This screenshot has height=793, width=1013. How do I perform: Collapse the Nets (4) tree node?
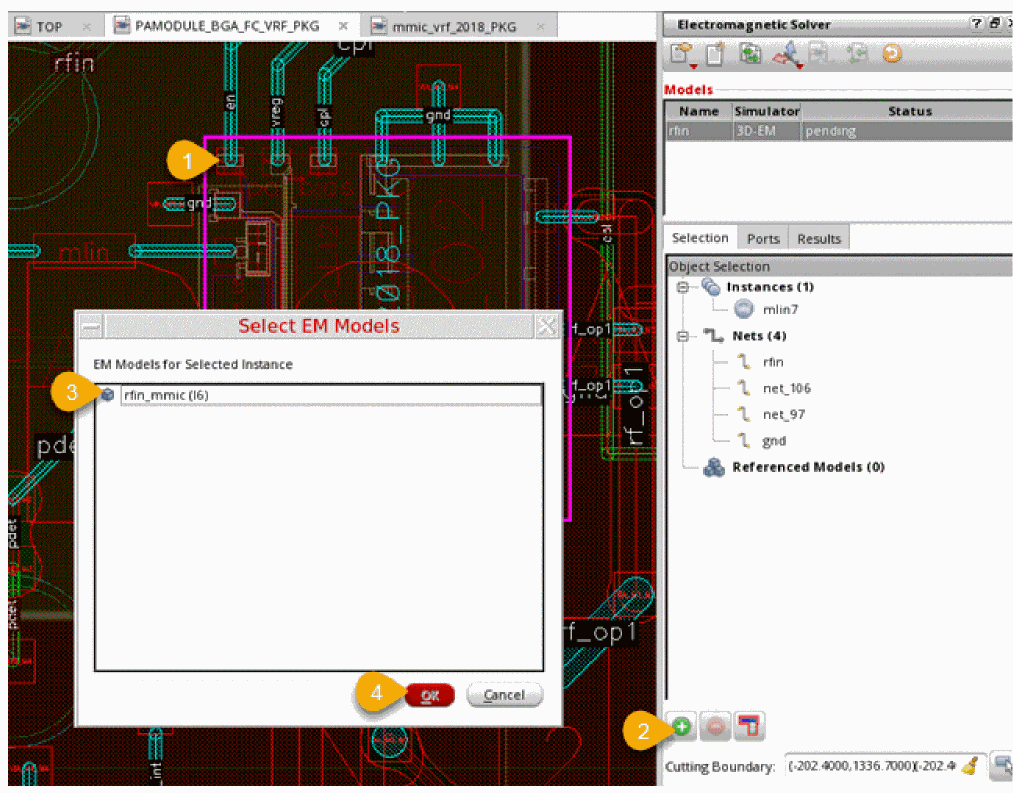point(684,337)
